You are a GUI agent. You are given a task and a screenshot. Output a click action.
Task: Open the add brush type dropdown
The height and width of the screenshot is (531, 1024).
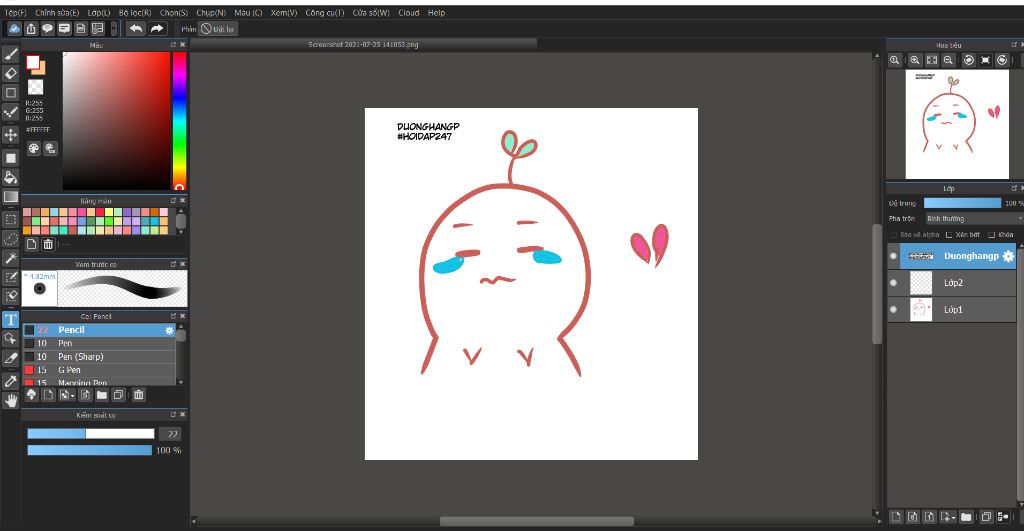(67, 394)
